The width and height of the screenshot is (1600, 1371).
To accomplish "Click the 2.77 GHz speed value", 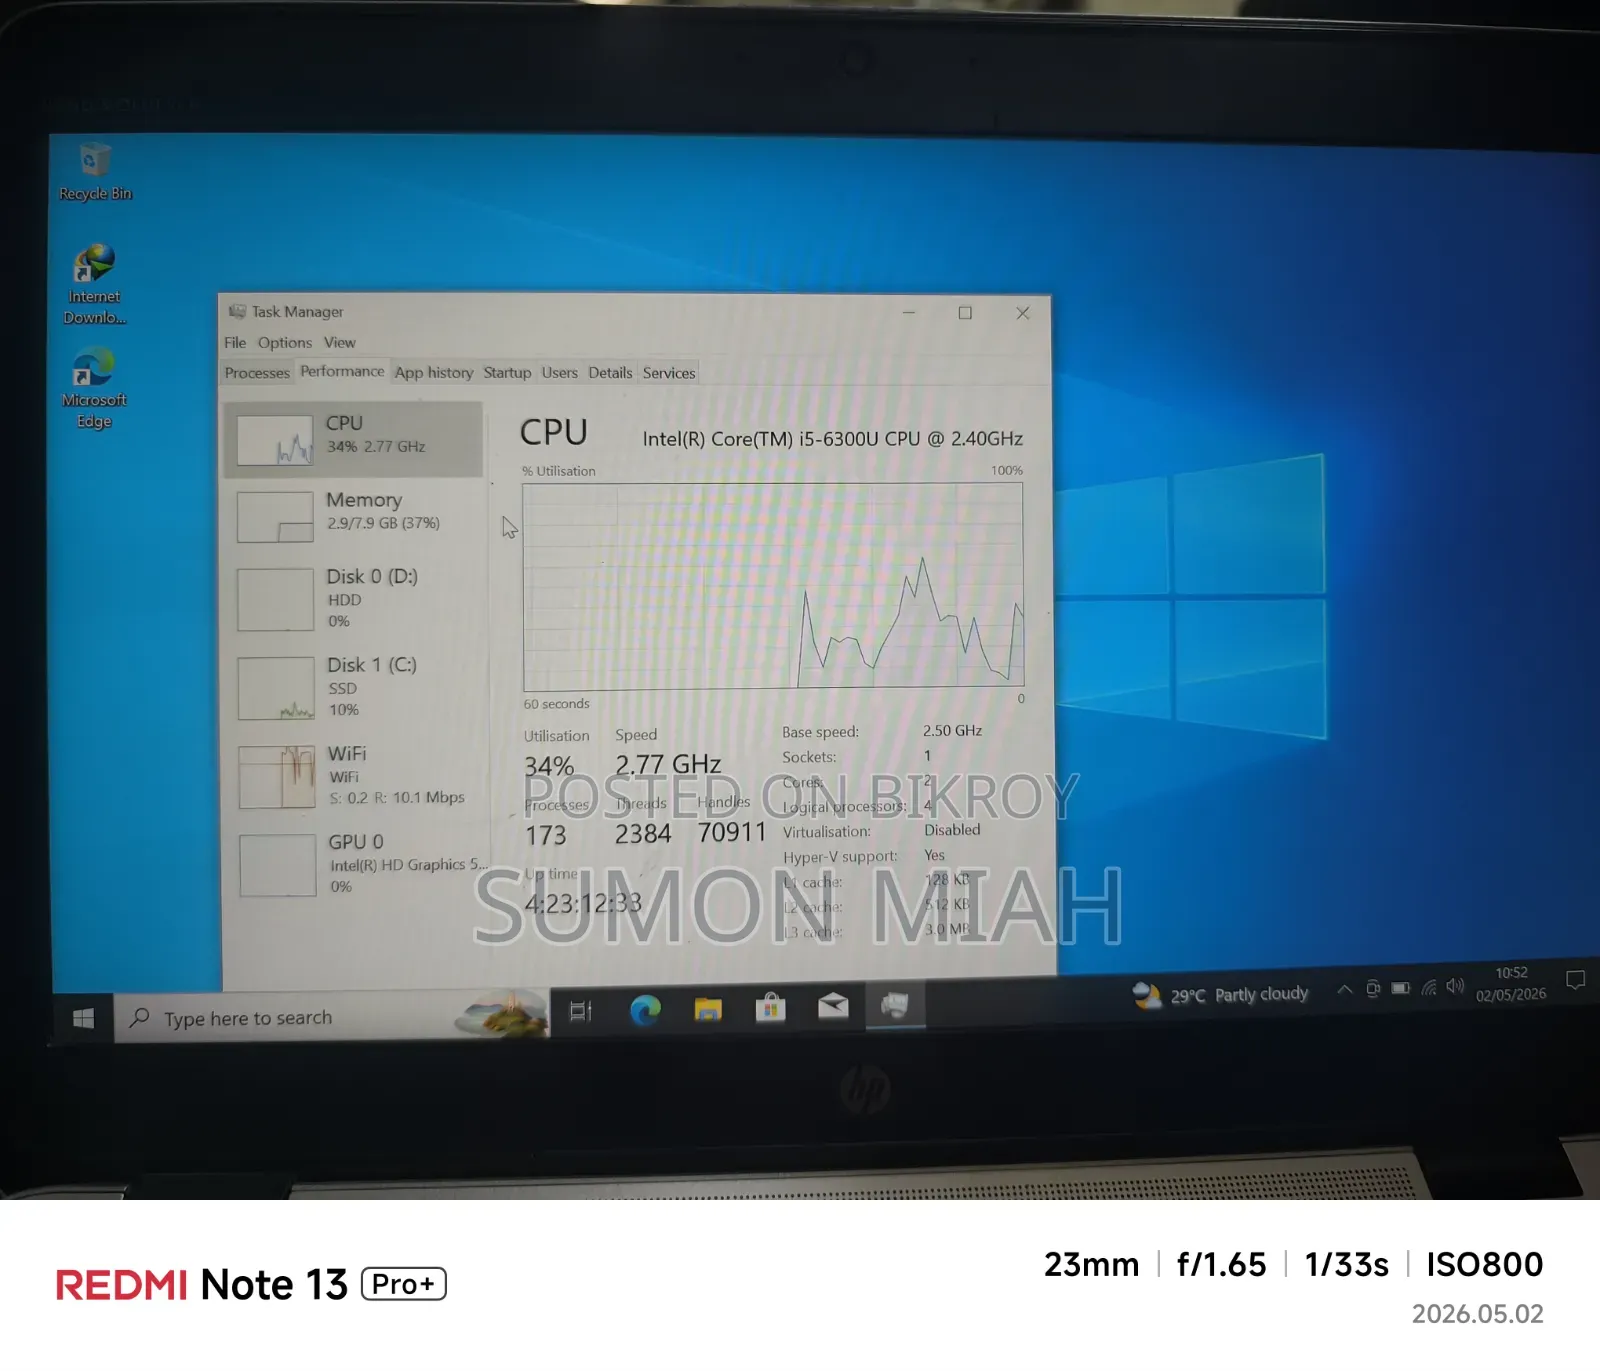I will coord(668,765).
